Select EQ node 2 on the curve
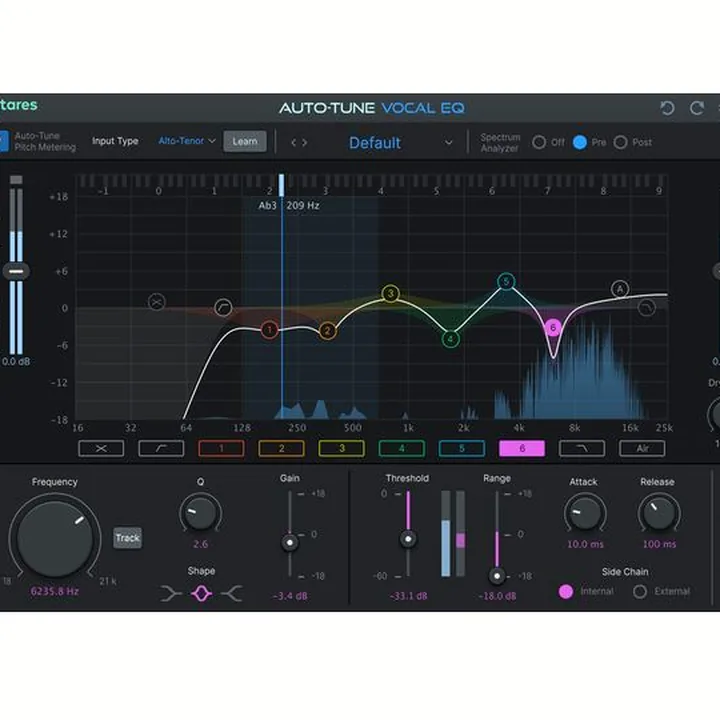Screen dimensions: 720x720 327,331
